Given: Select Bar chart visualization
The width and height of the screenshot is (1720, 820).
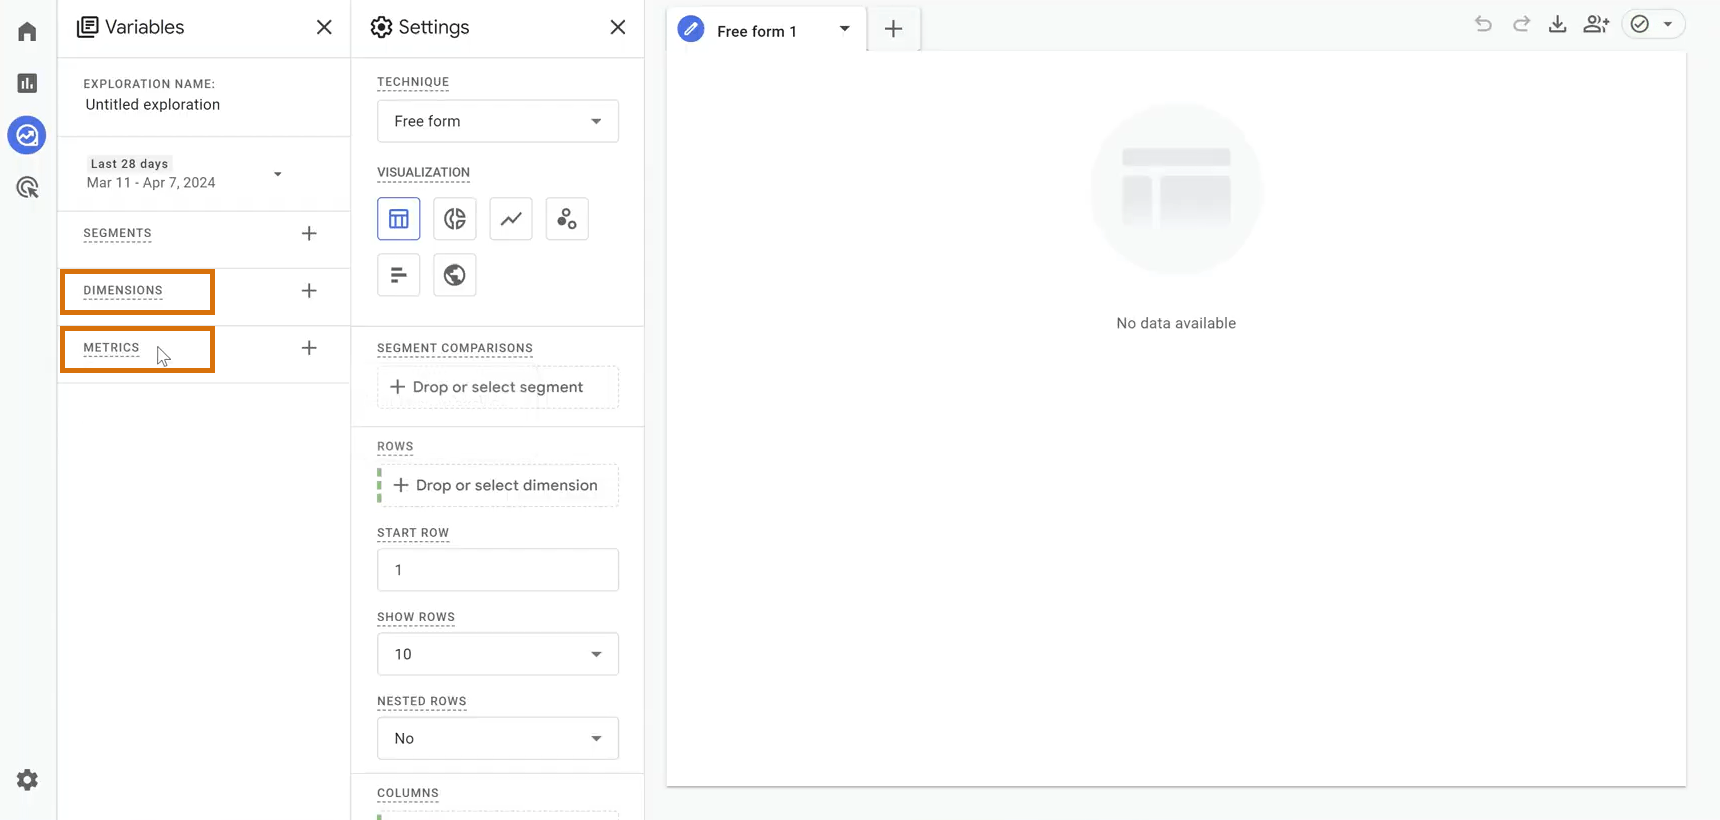Looking at the screenshot, I should (399, 275).
